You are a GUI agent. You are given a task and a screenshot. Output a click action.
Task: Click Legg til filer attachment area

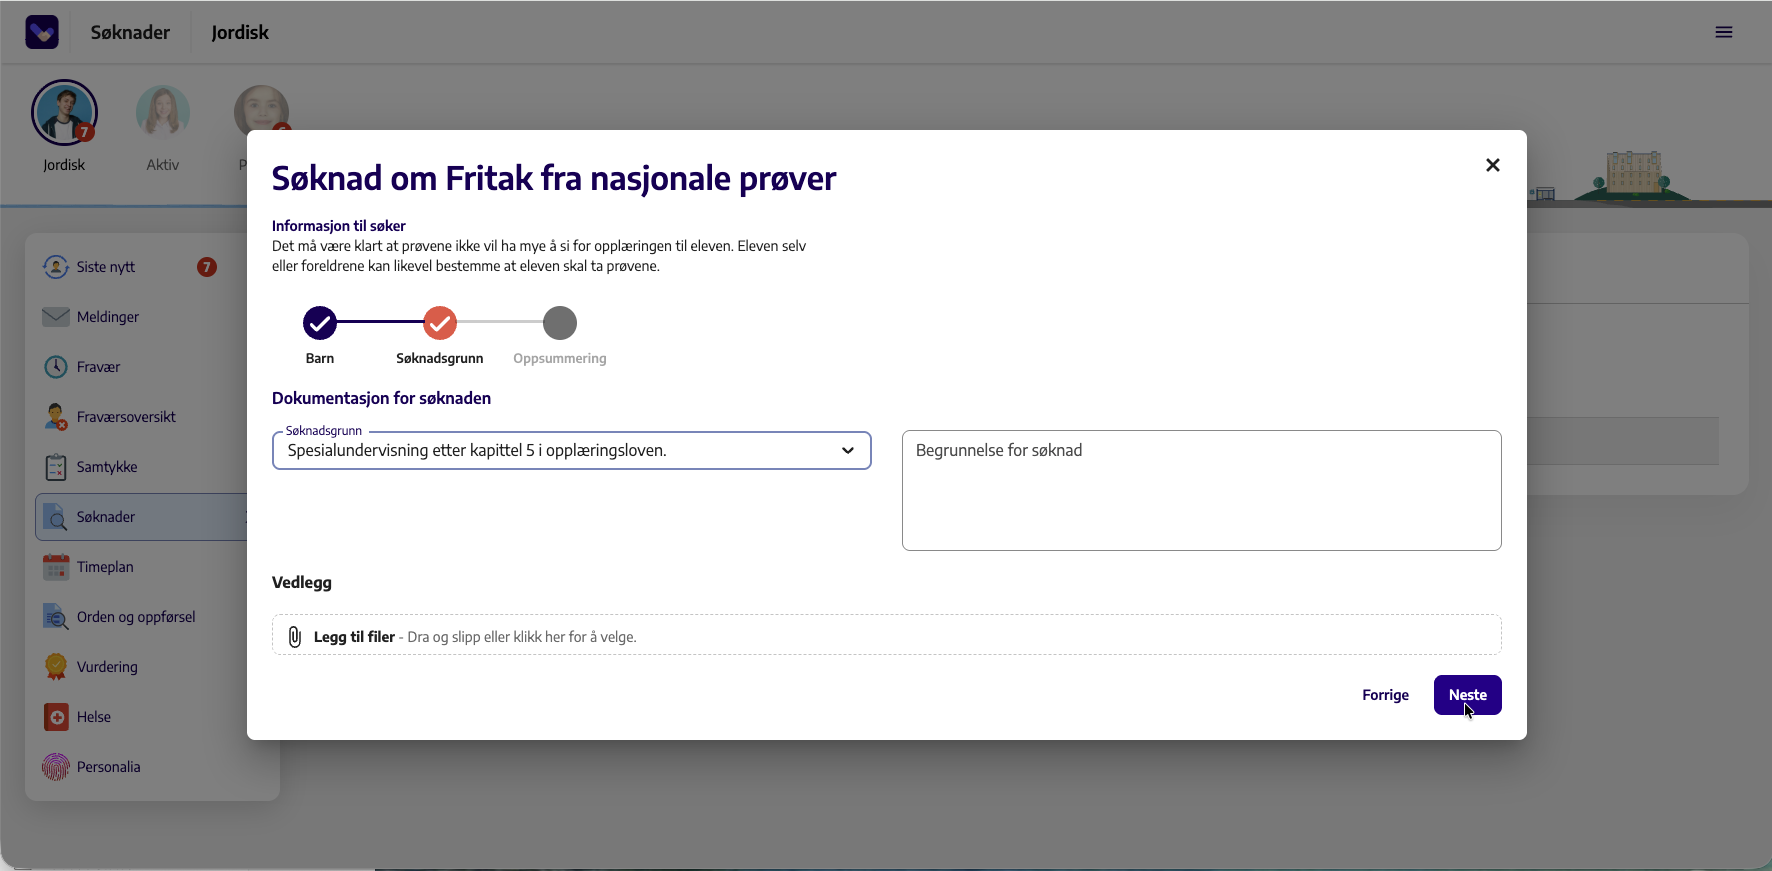click(887, 636)
